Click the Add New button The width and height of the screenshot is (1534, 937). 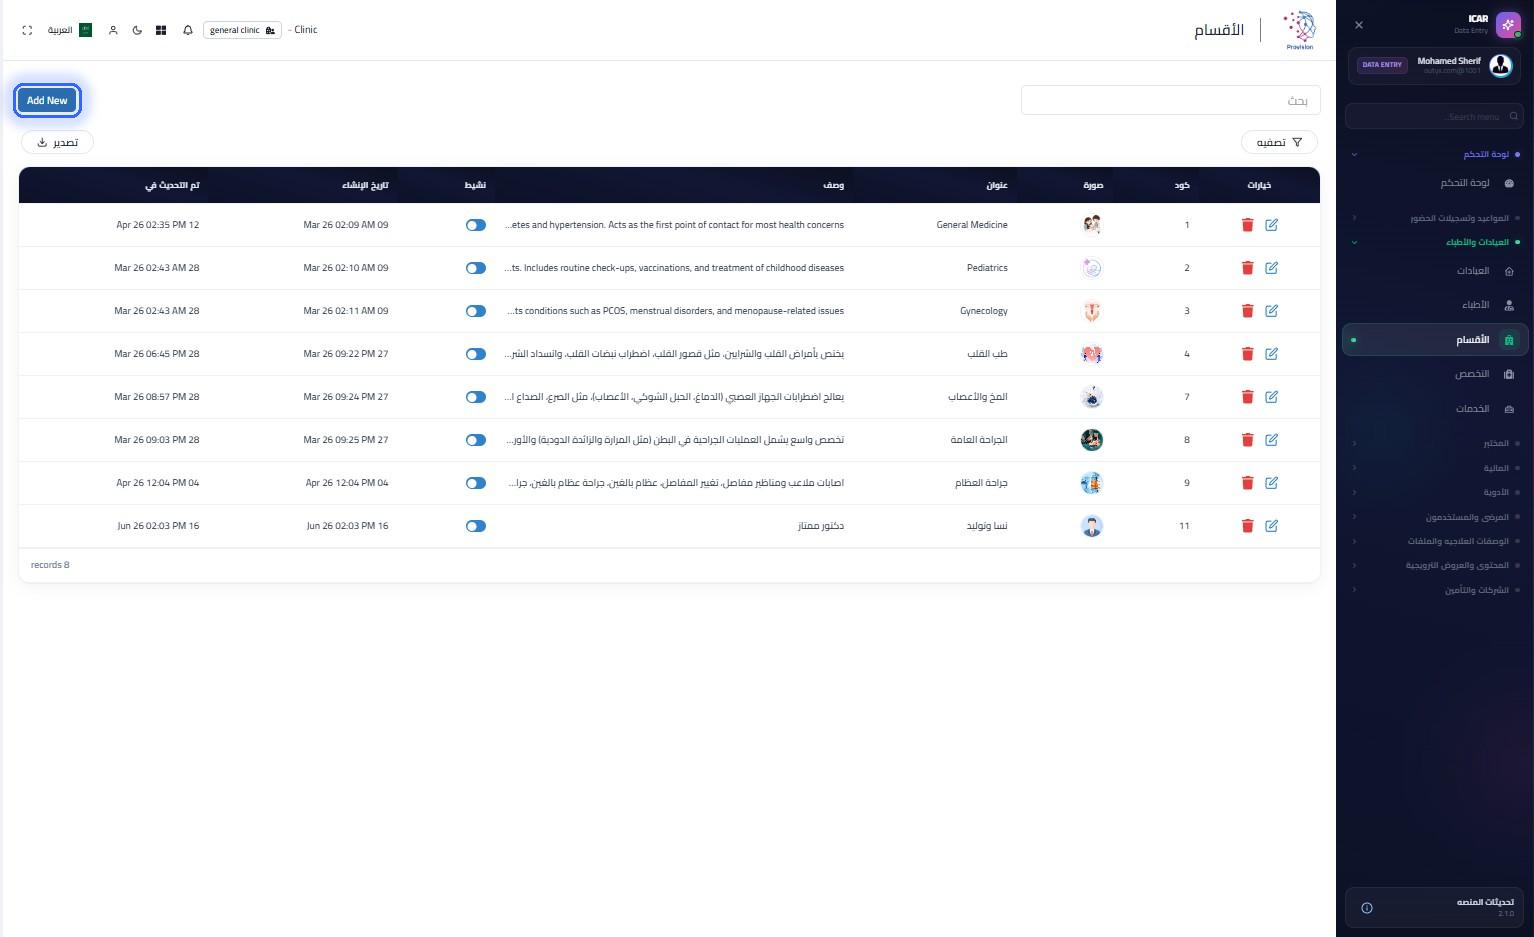47,100
